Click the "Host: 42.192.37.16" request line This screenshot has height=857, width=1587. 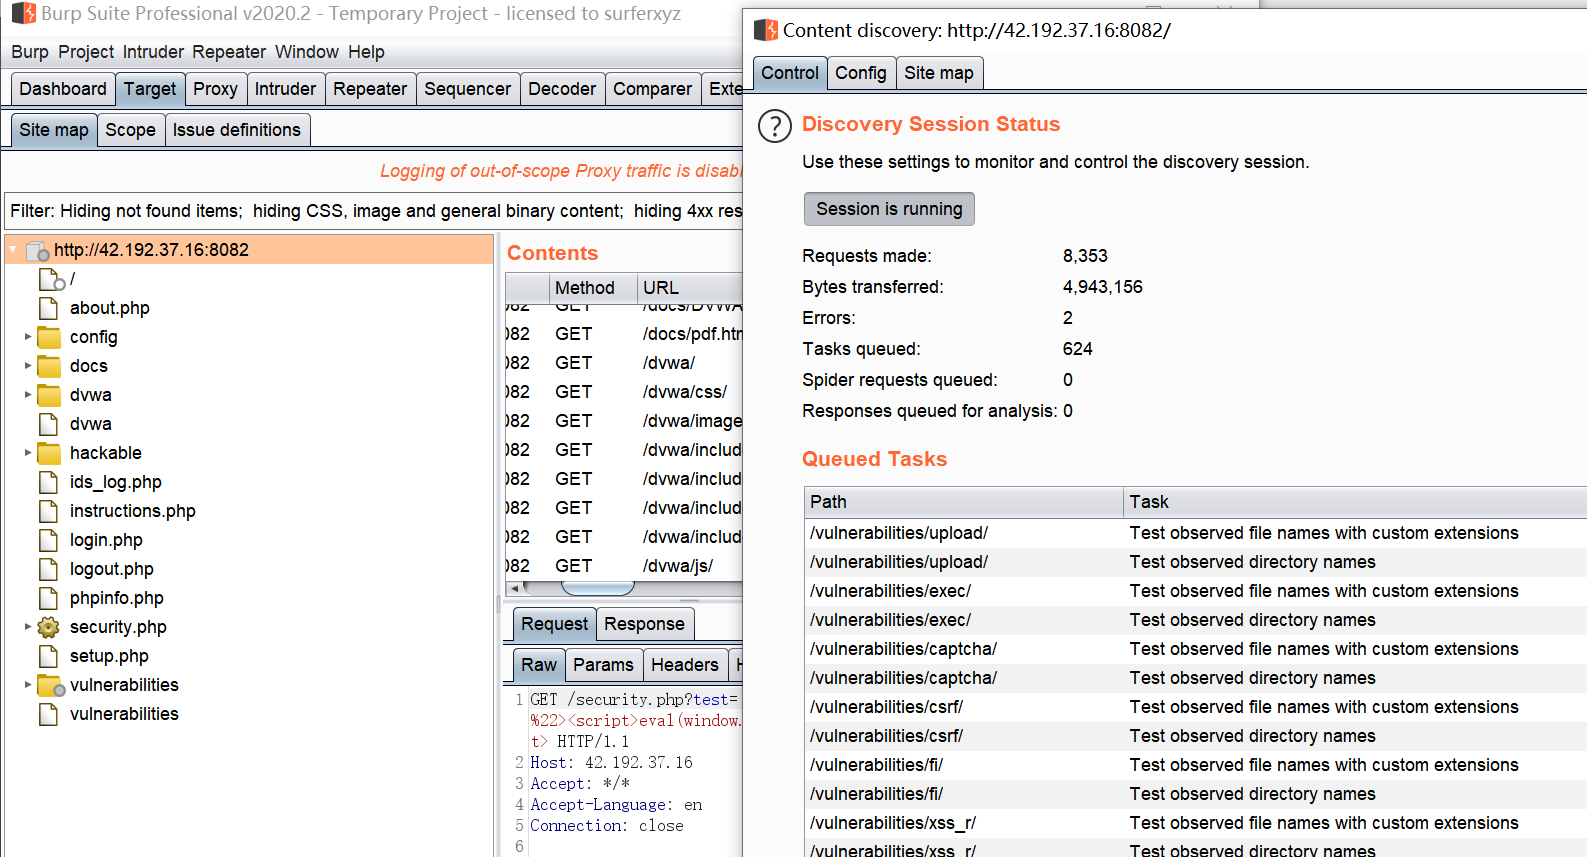(x=611, y=763)
